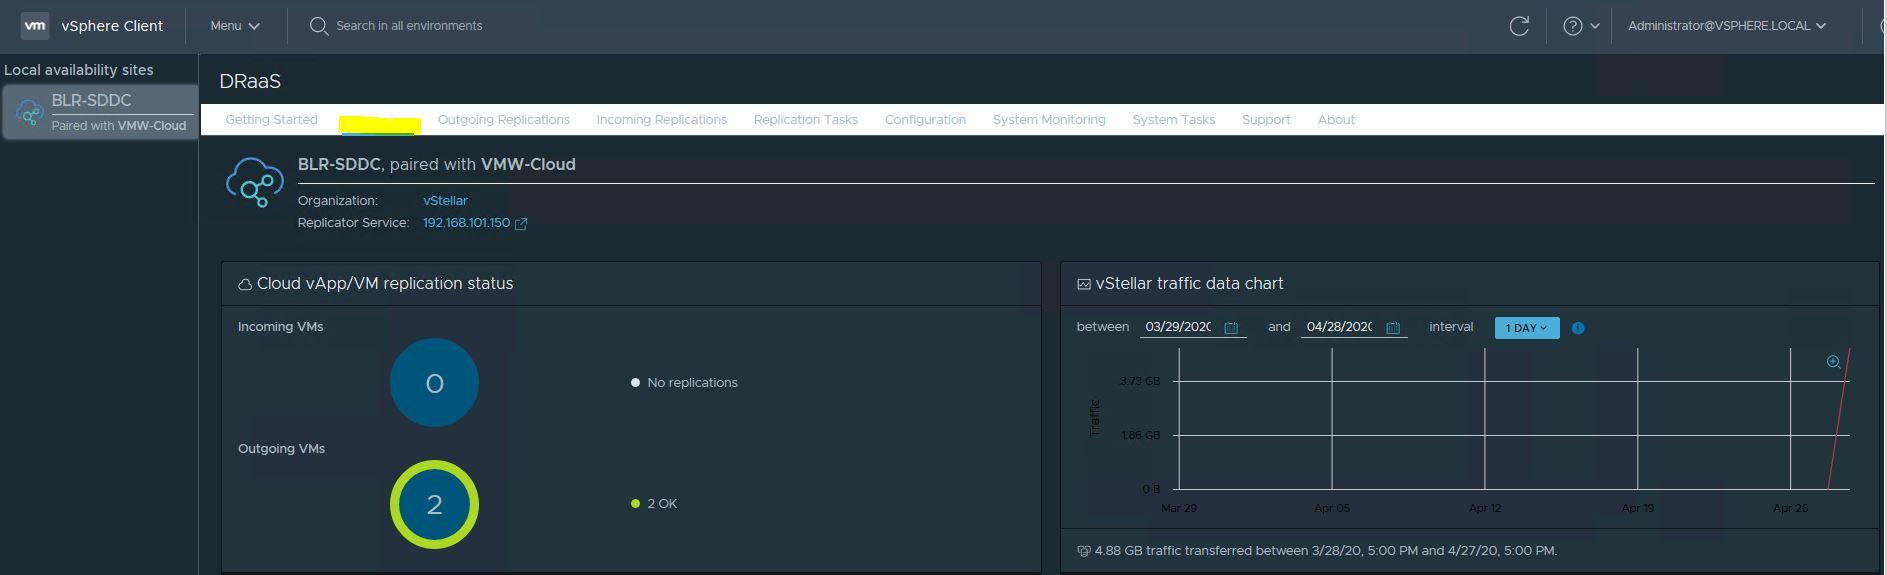Click the traffic summary icon below the chart
The width and height of the screenshot is (1887, 575).
coord(1083,551)
